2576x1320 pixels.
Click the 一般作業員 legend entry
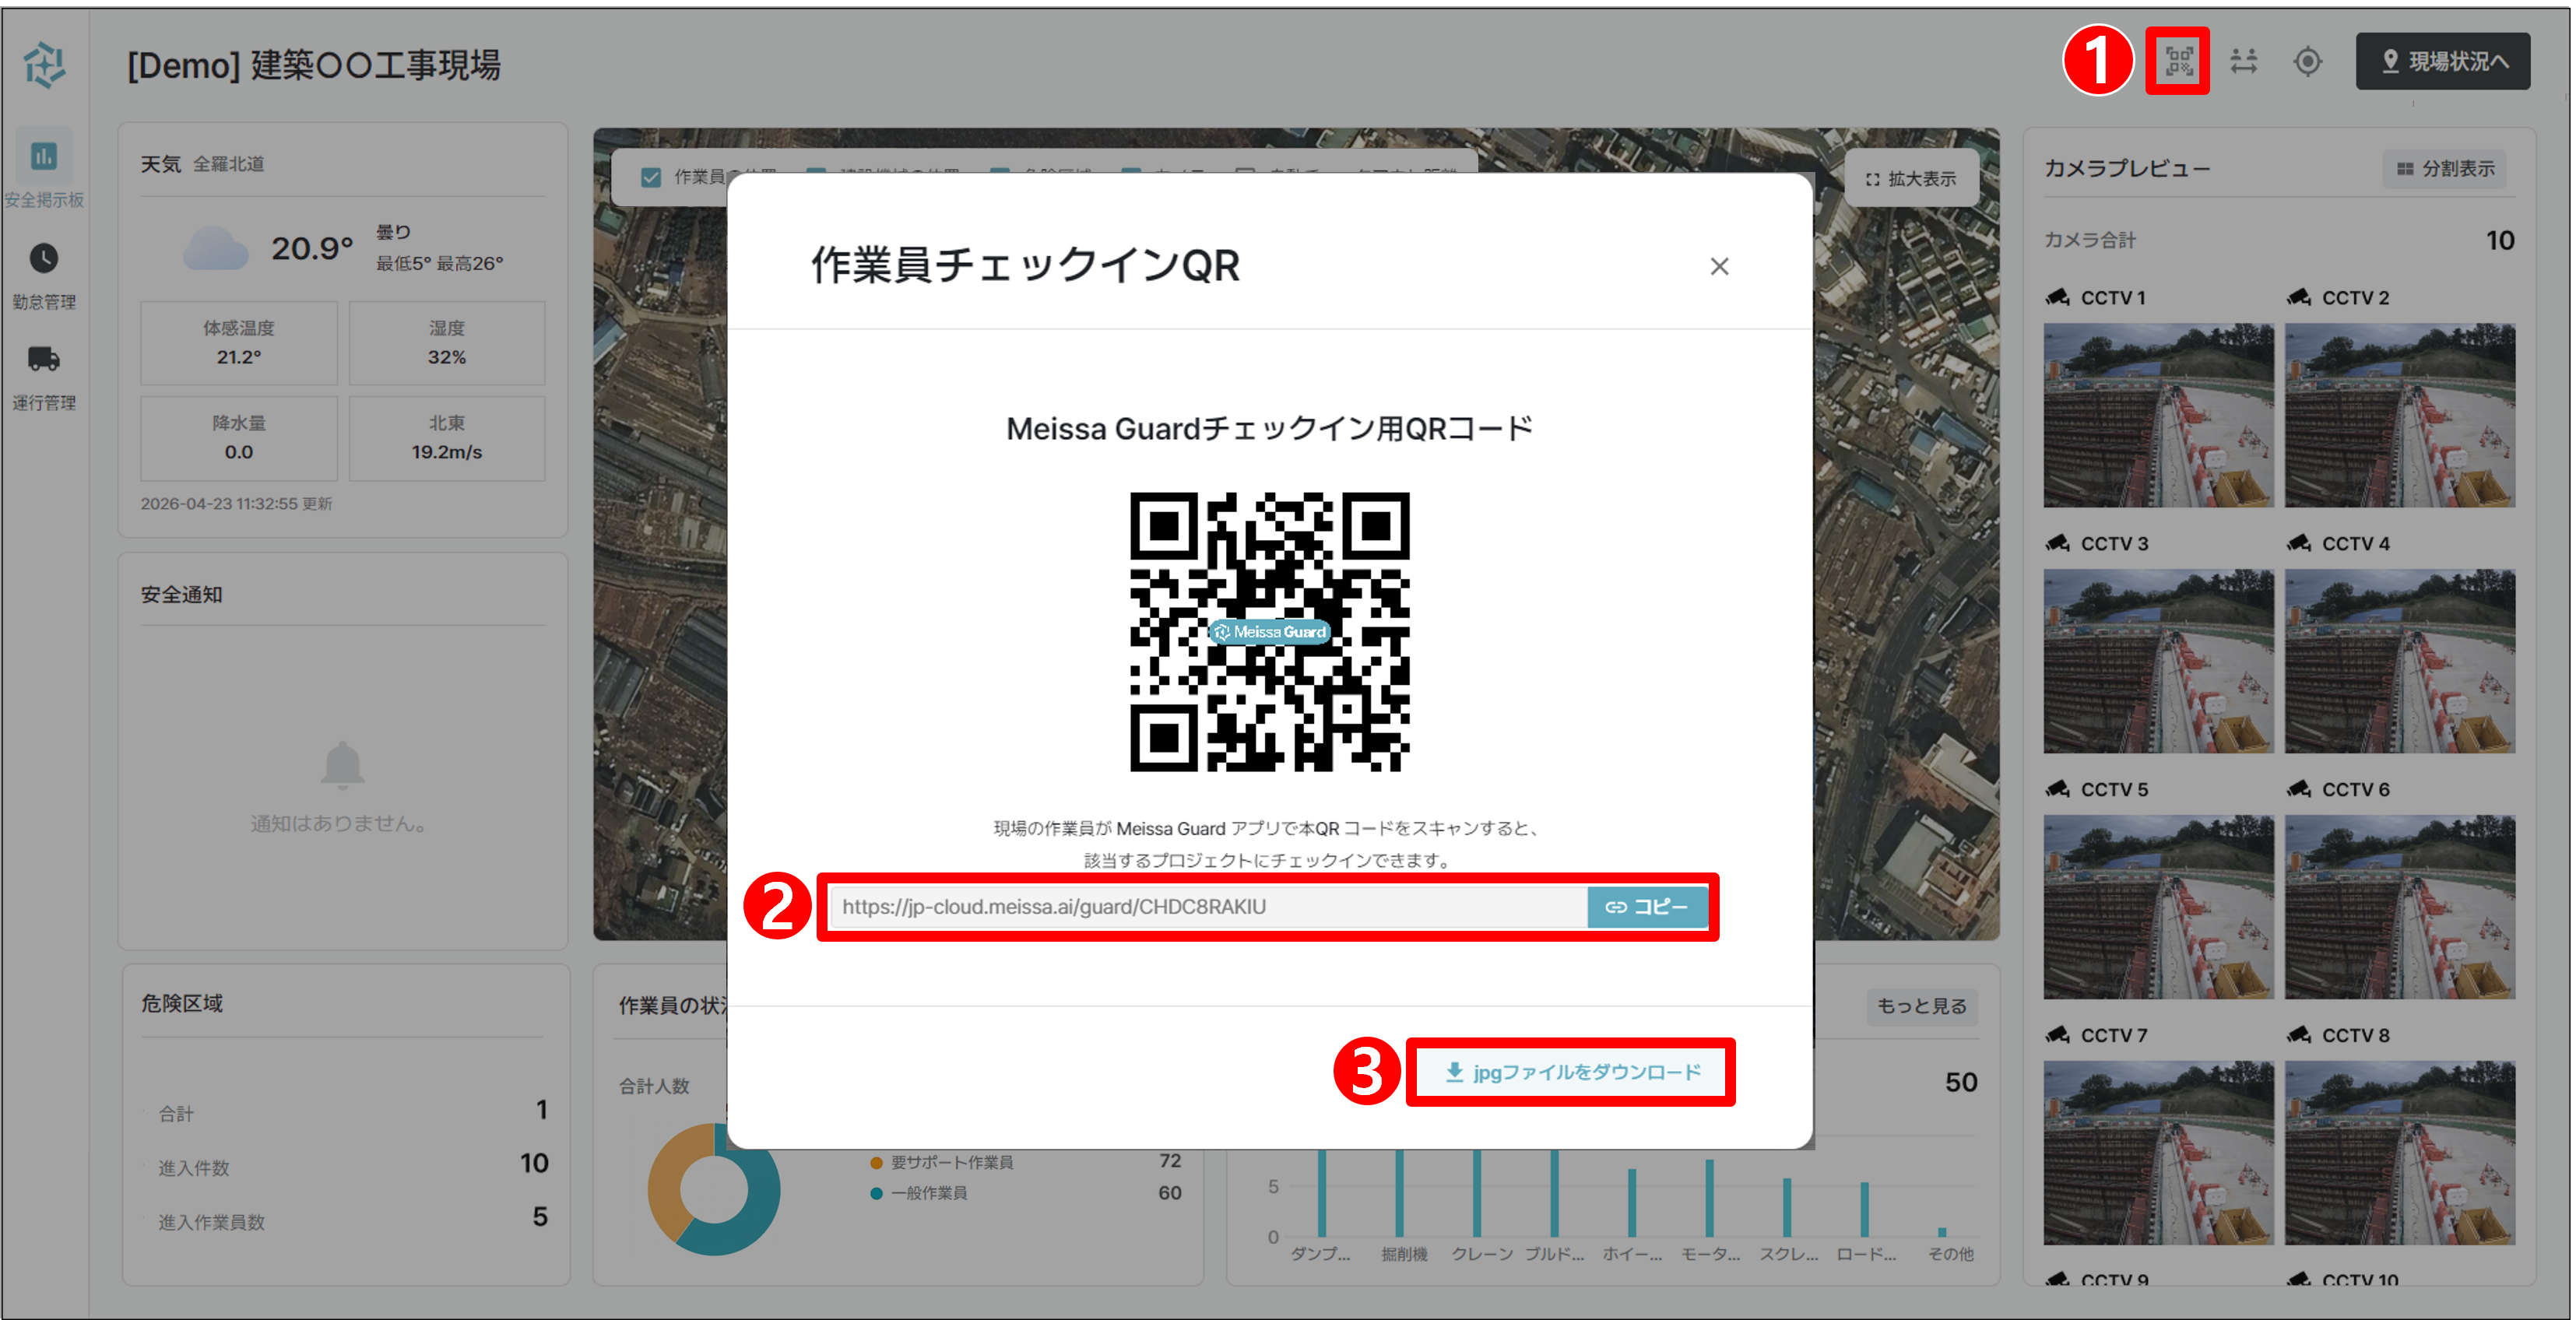pos(1026,1193)
